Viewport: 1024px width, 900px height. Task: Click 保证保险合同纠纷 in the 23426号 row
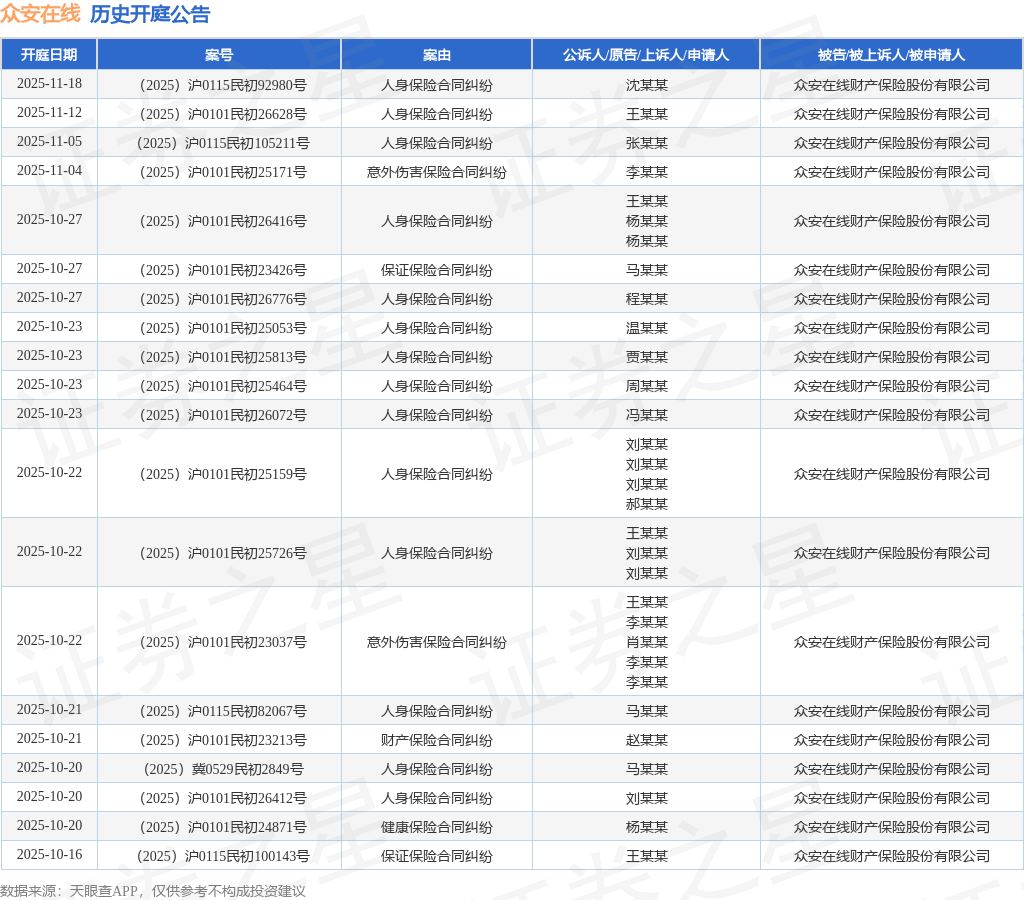(x=436, y=270)
